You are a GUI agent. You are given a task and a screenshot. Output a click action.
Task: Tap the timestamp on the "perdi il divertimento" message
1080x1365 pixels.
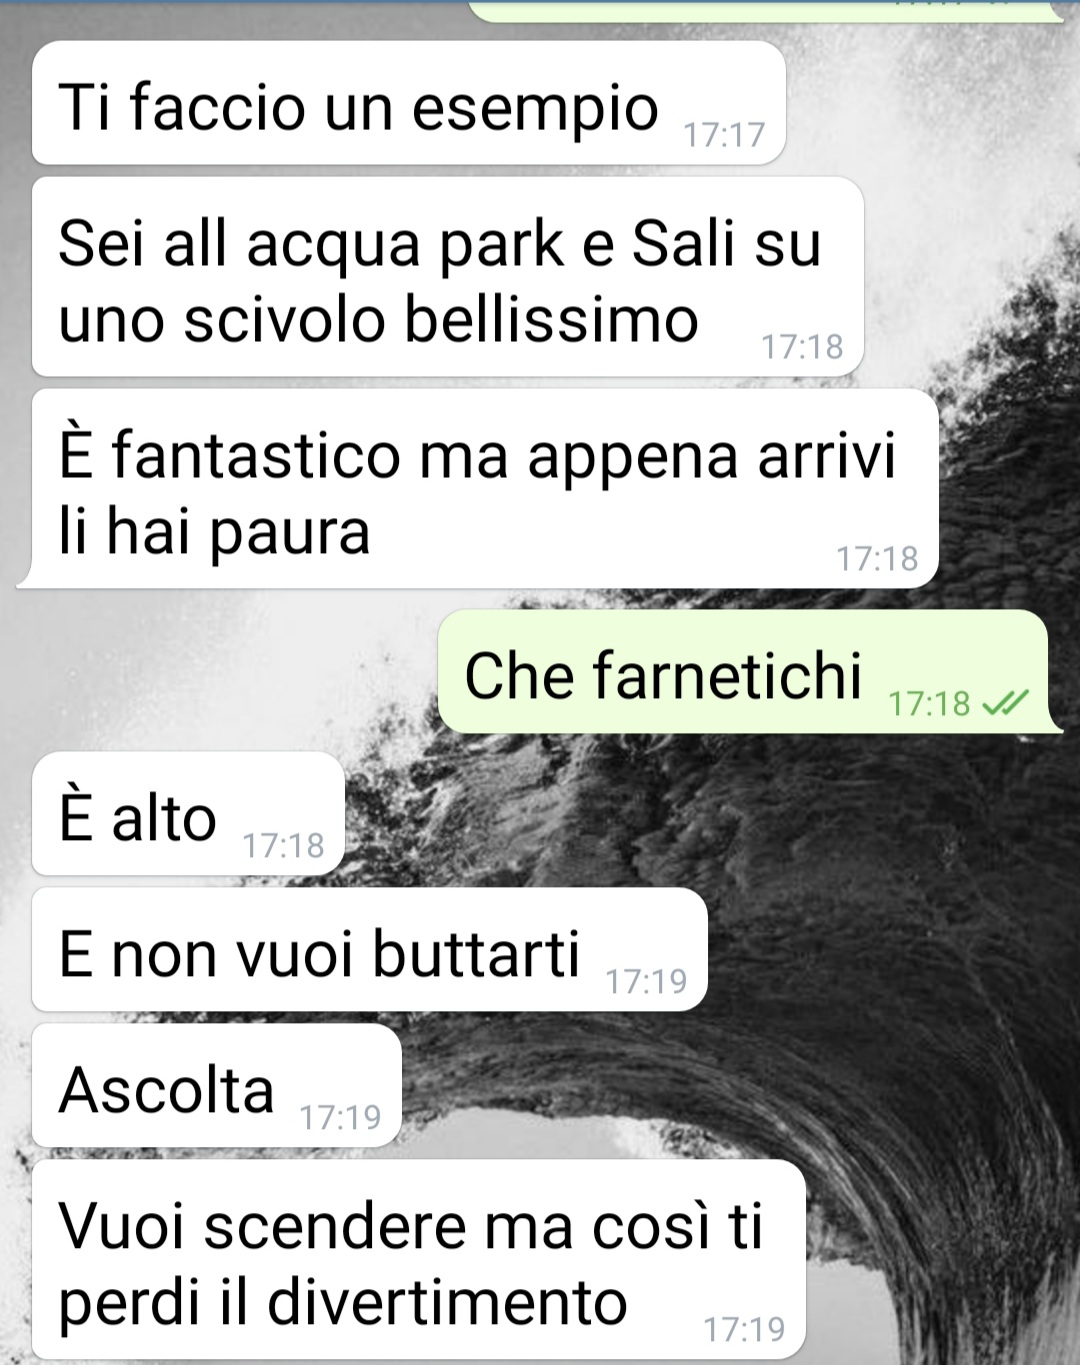(744, 1330)
